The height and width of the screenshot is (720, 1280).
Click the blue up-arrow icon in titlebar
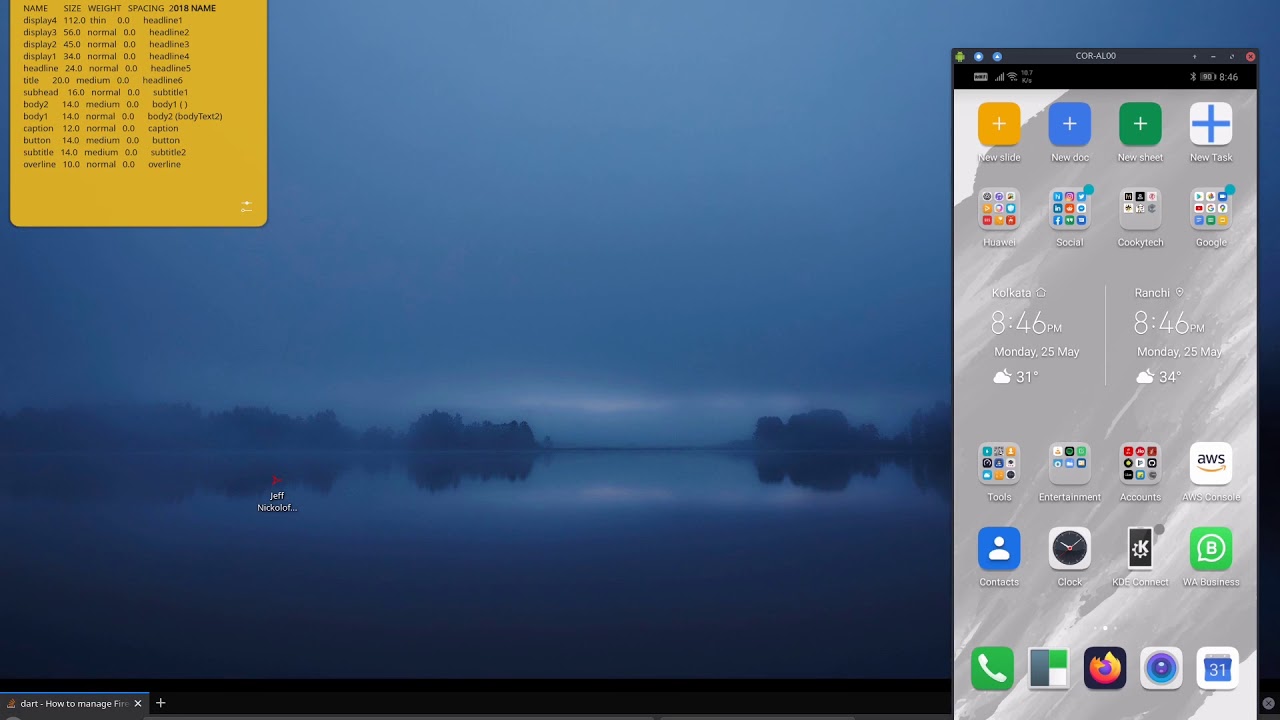coord(997,57)
